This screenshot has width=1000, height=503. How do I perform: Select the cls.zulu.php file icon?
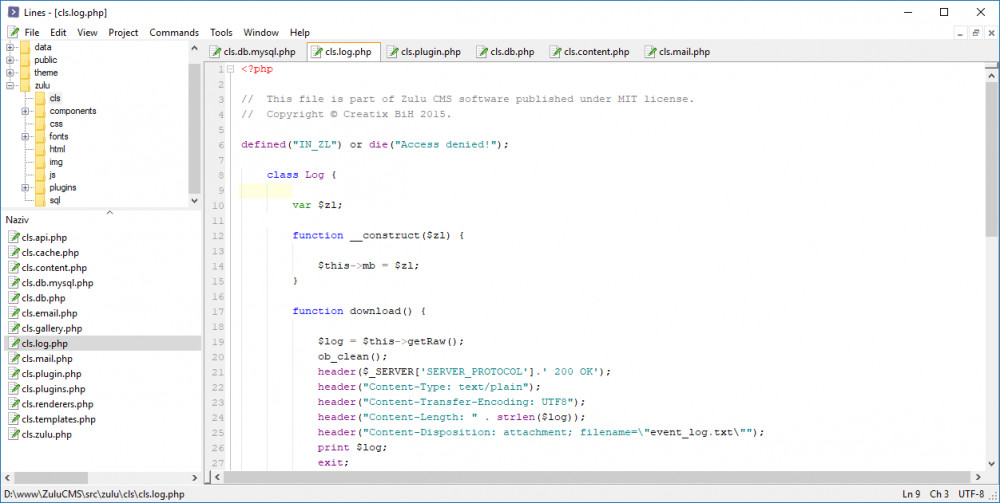[13, 435]
